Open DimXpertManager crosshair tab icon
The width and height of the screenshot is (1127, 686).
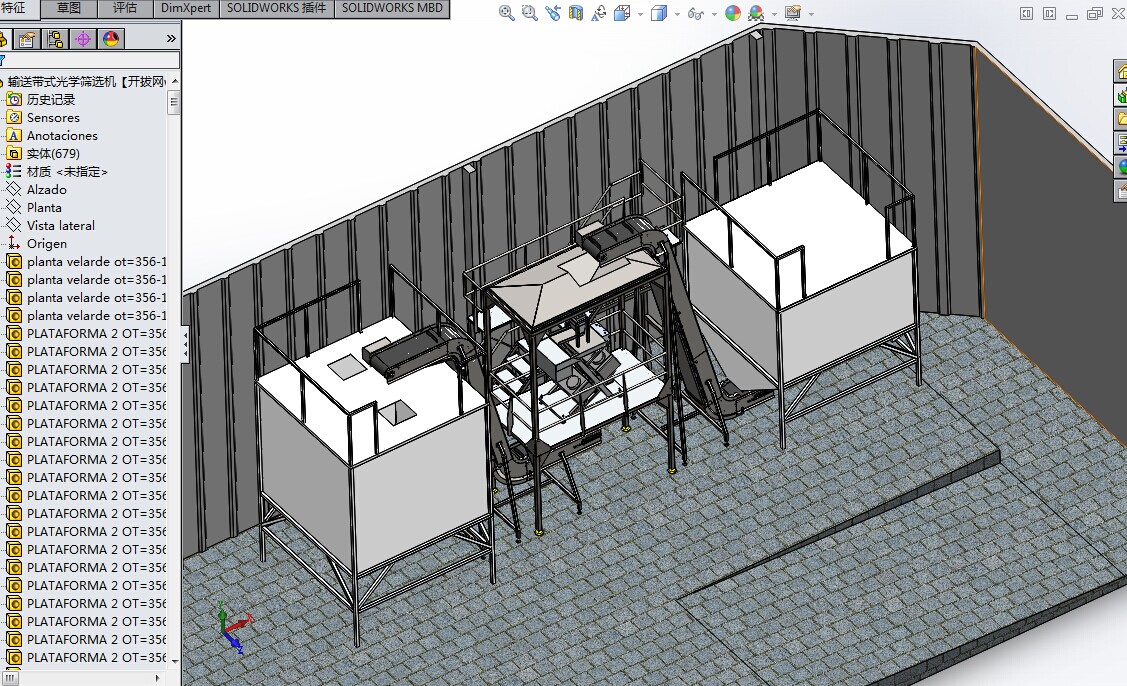point(83,39)
